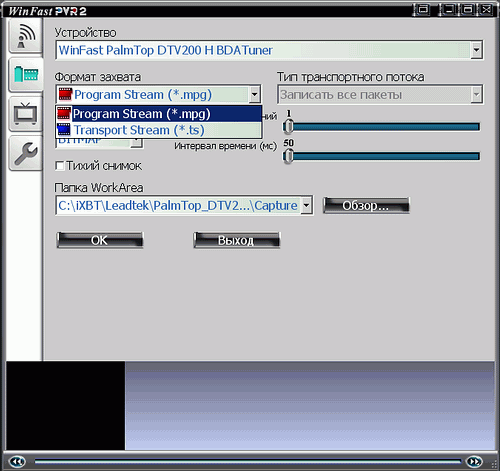Image resolution: width=500 pixels, height=471 pixels.
Task: Click the fast-forward button at bottom right
Action: (474, 462)
